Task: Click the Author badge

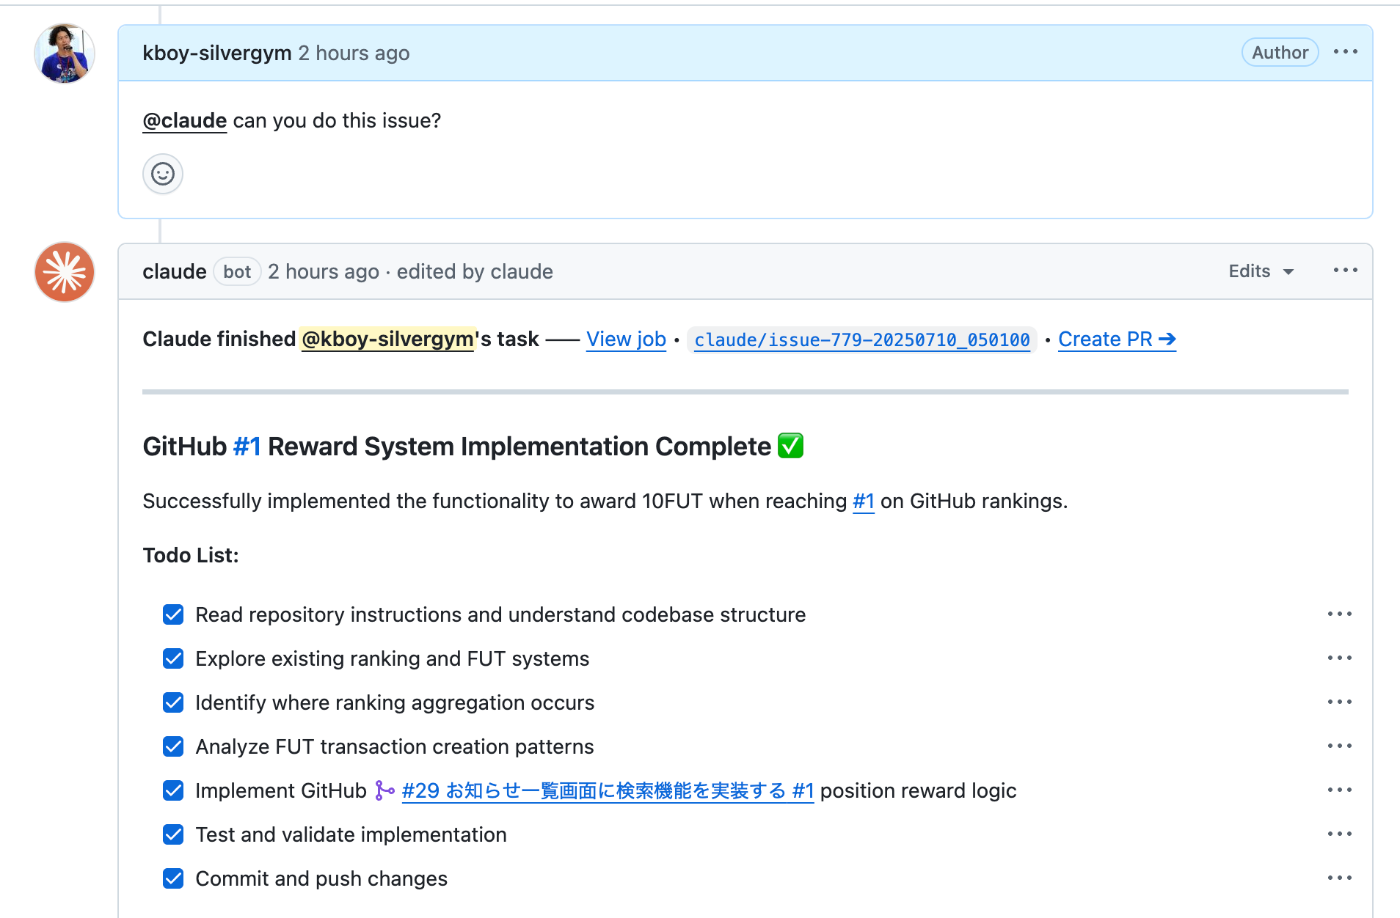Action: (x=1280, y=52)
